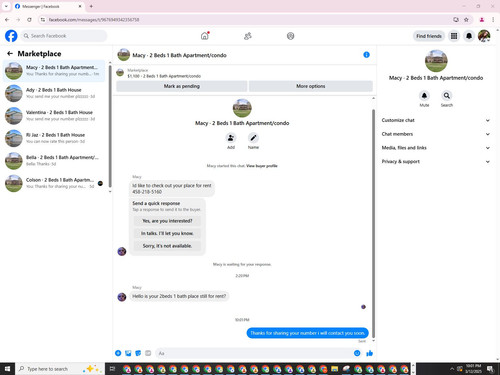Open the Facebook home feed icon

pos(205,36)
